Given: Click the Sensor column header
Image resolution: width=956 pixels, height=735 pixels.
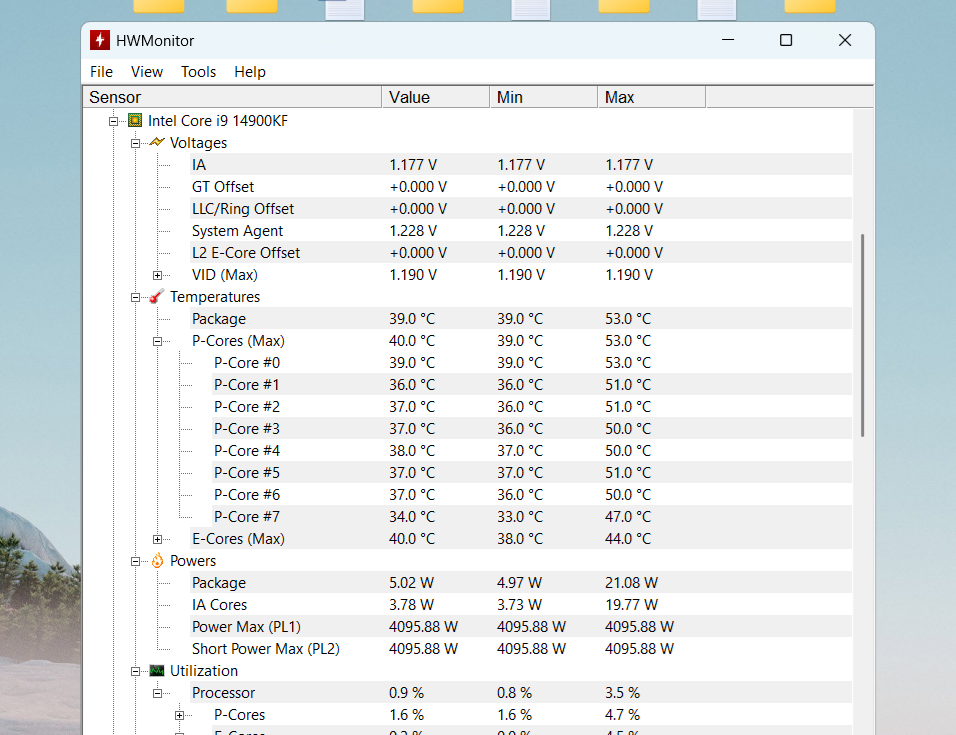Looking at the screenshot, I should click(232, 97).
